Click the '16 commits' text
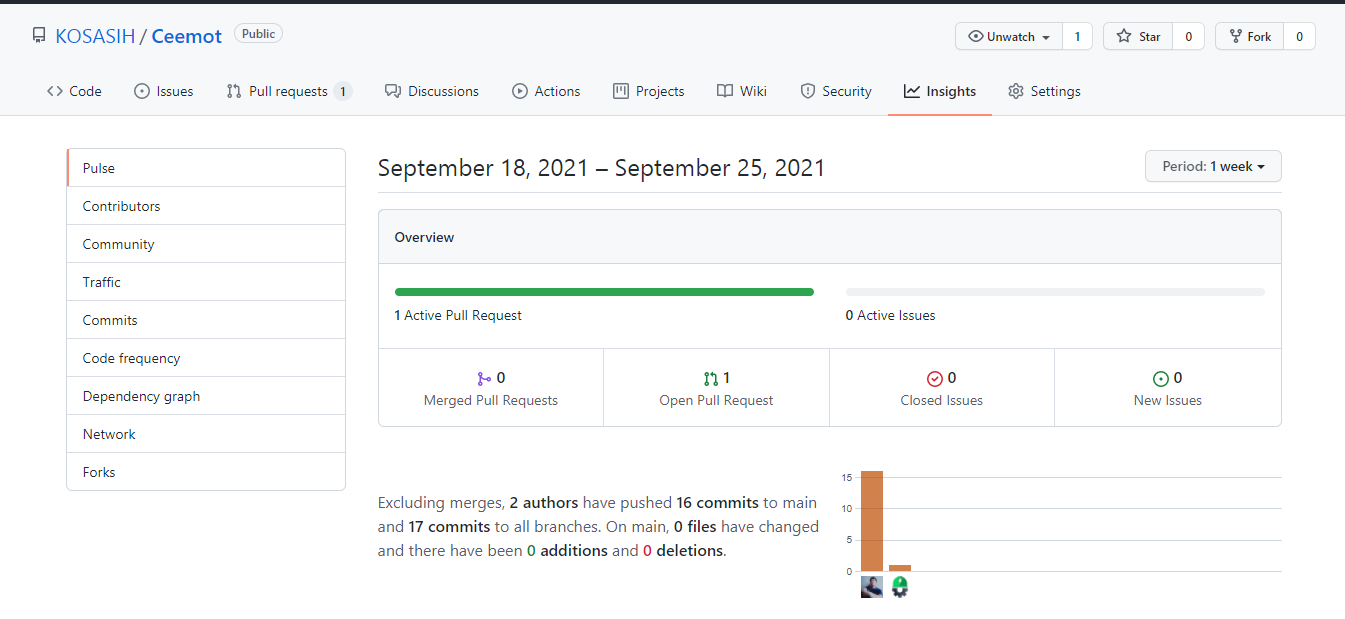The width and height of the screenshot is (1345, 619). click(x=718, y=503)
